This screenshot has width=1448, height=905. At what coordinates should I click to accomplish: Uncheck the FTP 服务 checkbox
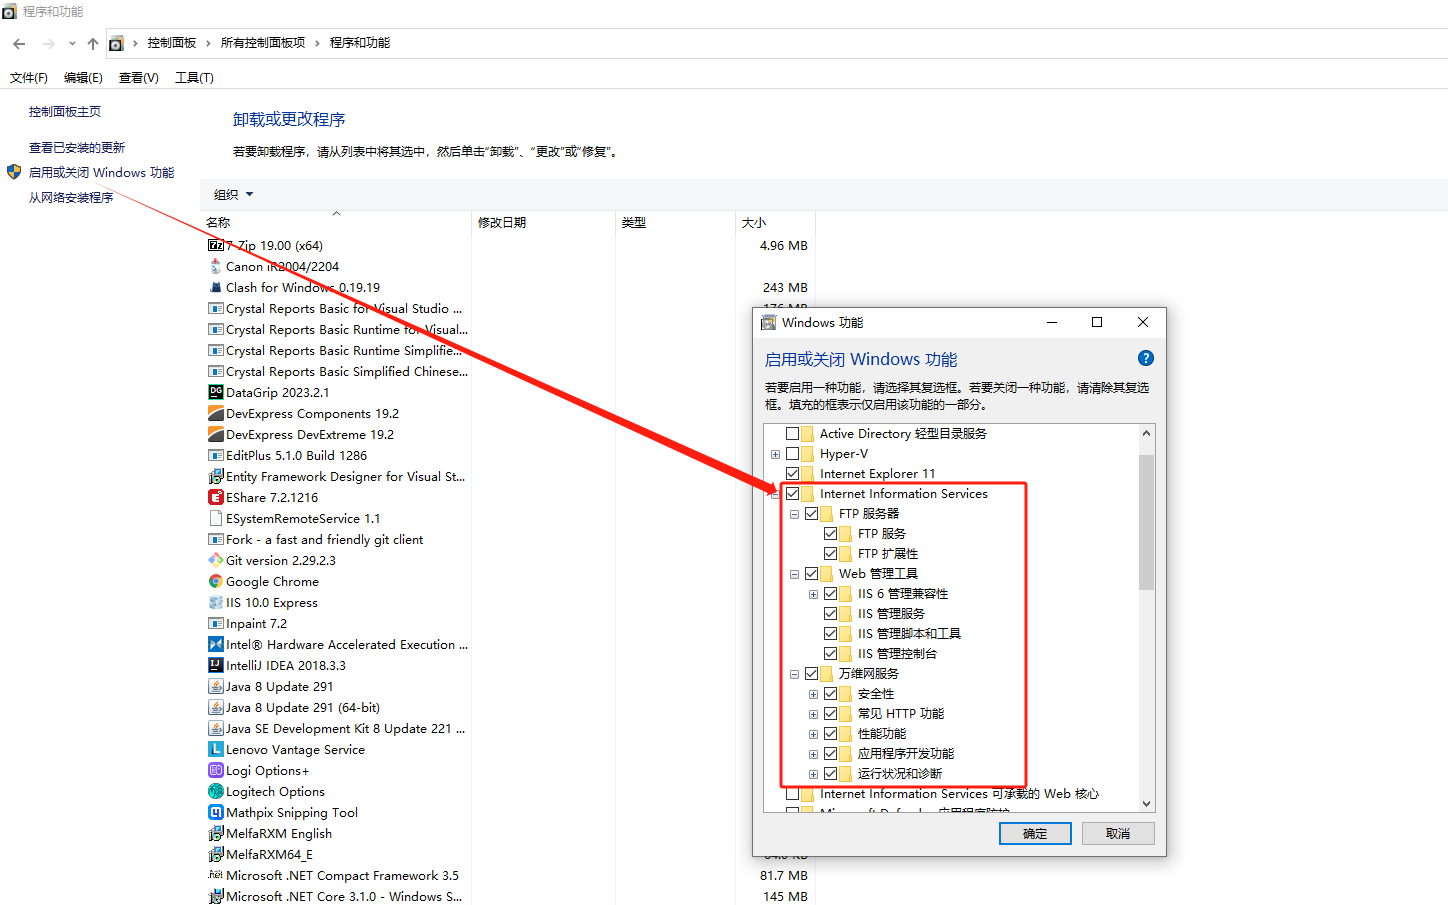tap(830, 533)
